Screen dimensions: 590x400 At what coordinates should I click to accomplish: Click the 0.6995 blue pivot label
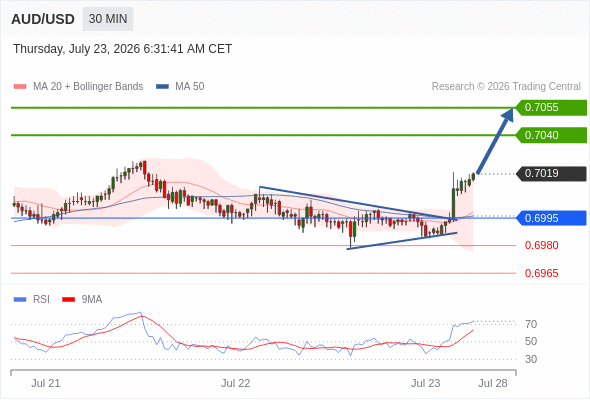coord(551,218)
